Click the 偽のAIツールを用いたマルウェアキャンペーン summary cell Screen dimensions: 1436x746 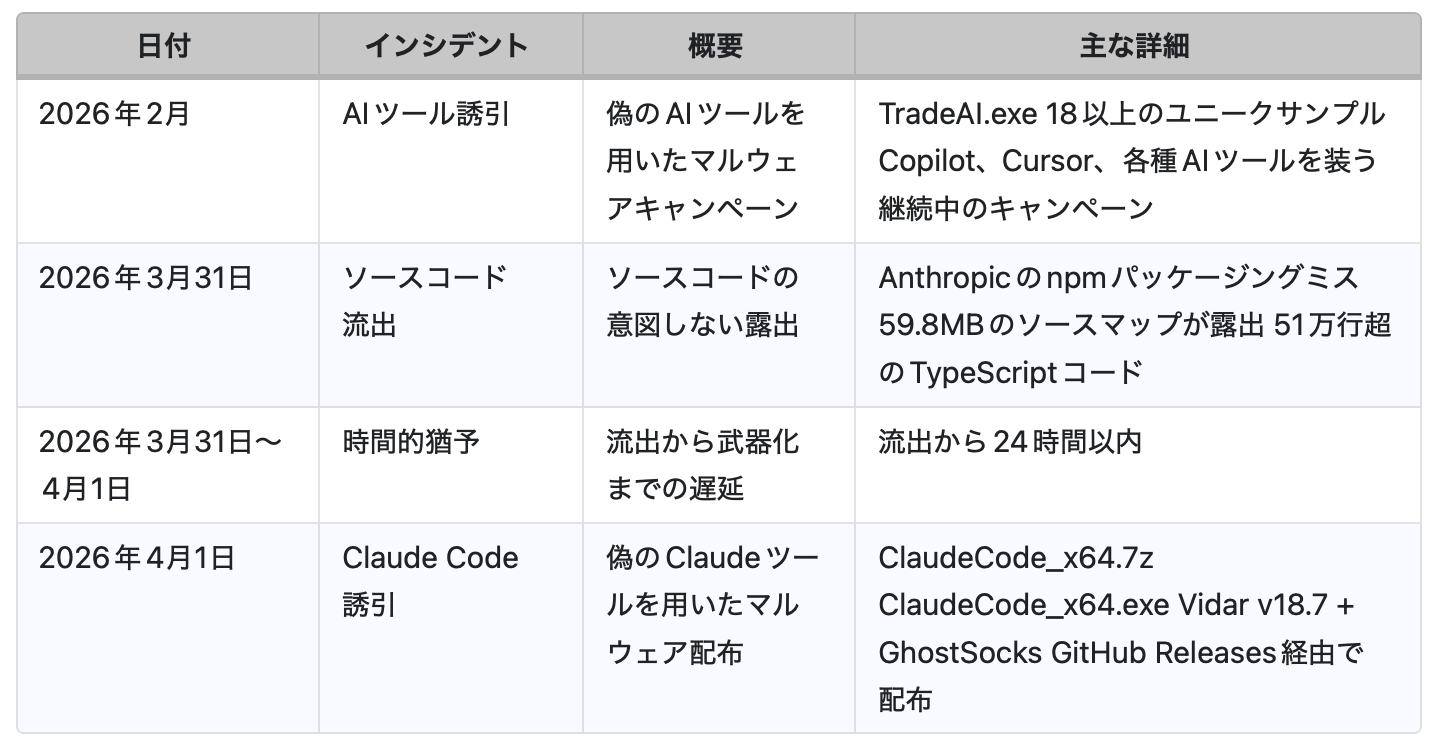[704, 161]
